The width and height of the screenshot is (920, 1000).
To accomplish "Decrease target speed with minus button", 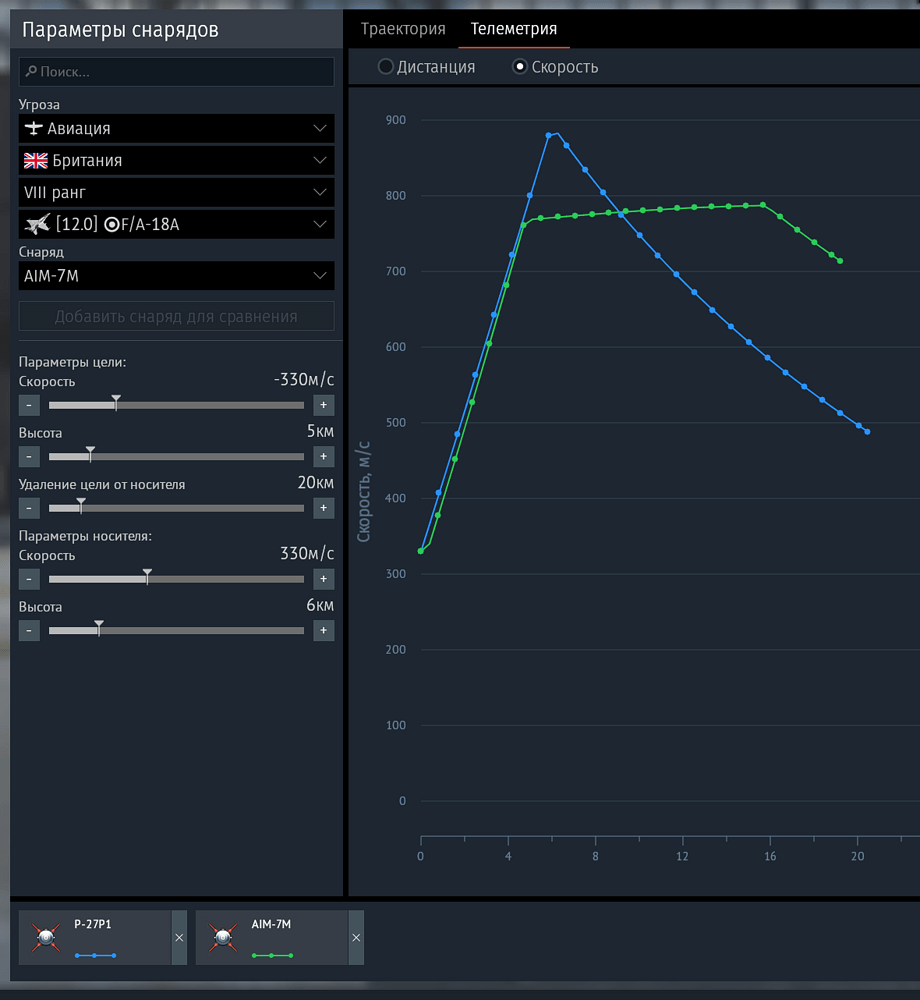I will tap(29, 405).
